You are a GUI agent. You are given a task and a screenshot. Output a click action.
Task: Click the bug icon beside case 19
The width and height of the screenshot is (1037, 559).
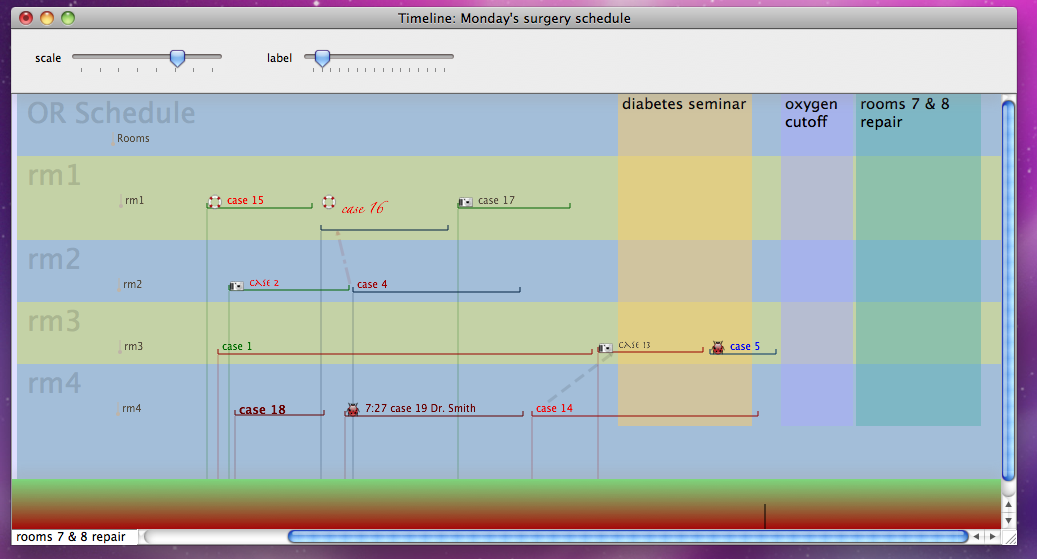352,409
